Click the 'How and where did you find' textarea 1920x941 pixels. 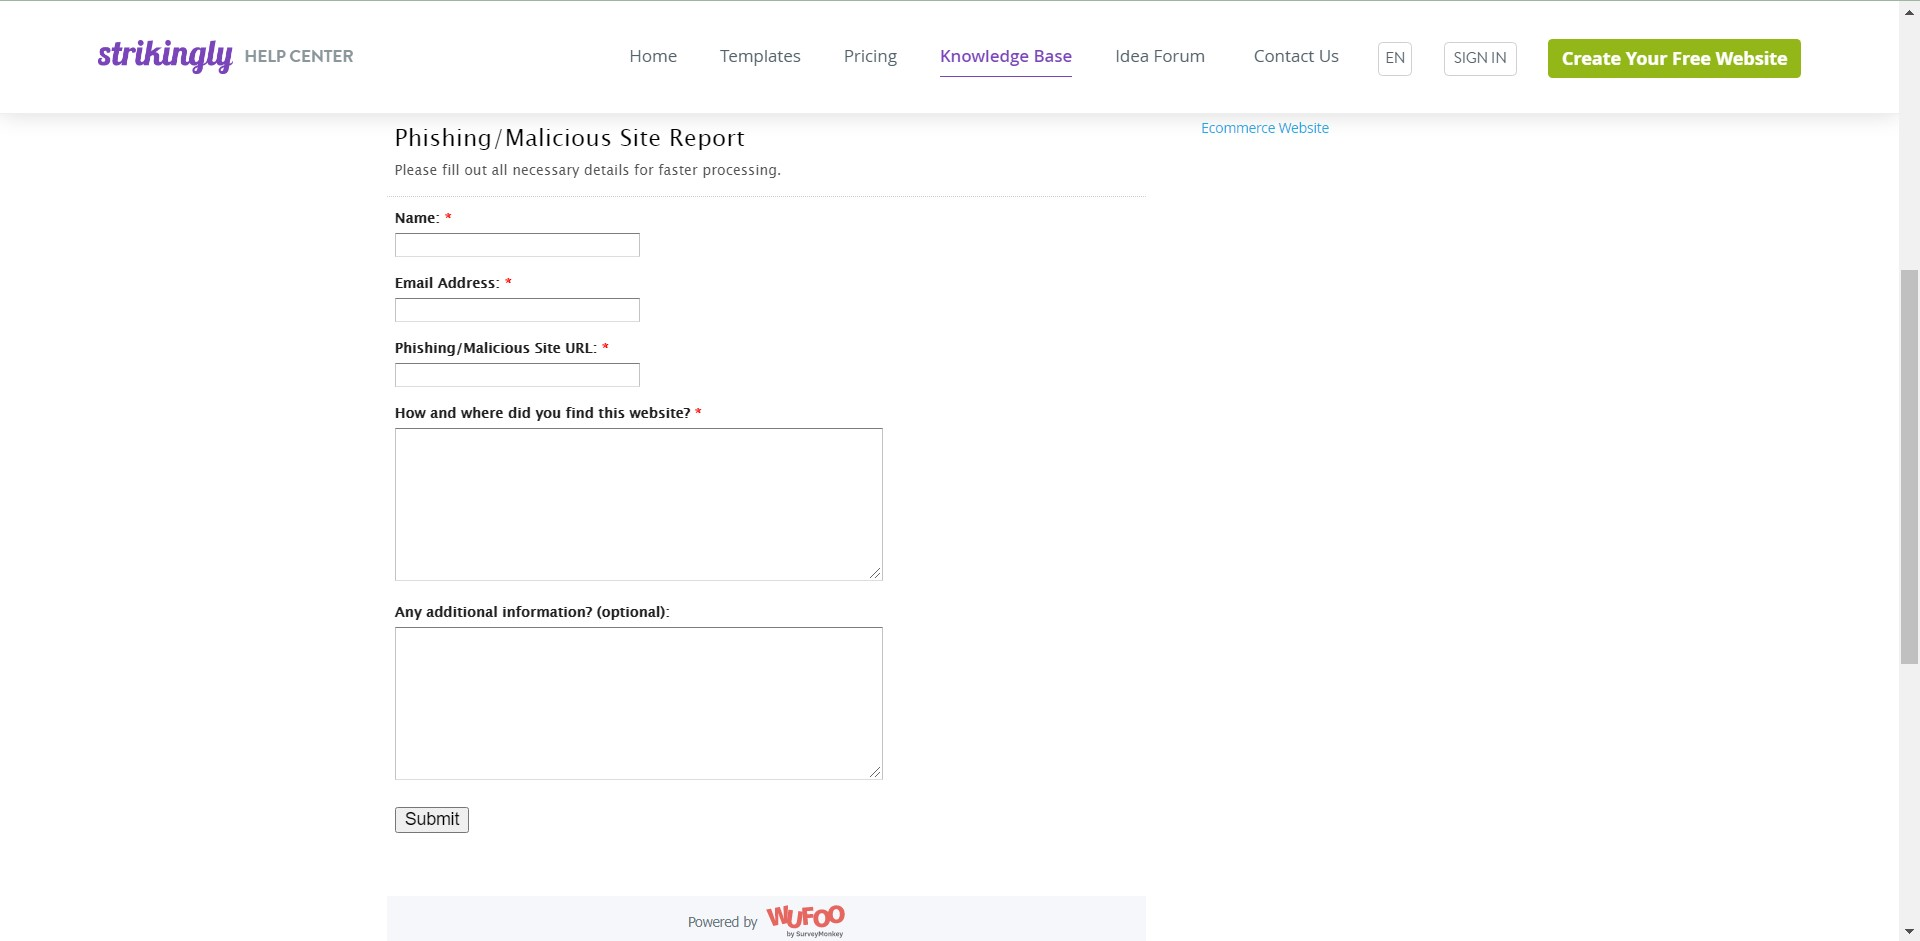[638, 504]
